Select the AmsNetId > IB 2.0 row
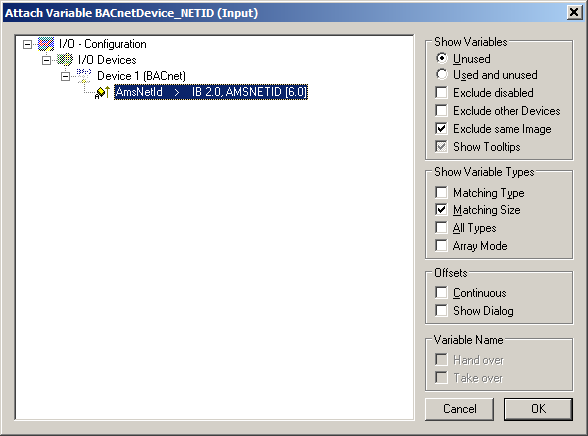Screen dimensions: 588x436 (x=211, y=92)
